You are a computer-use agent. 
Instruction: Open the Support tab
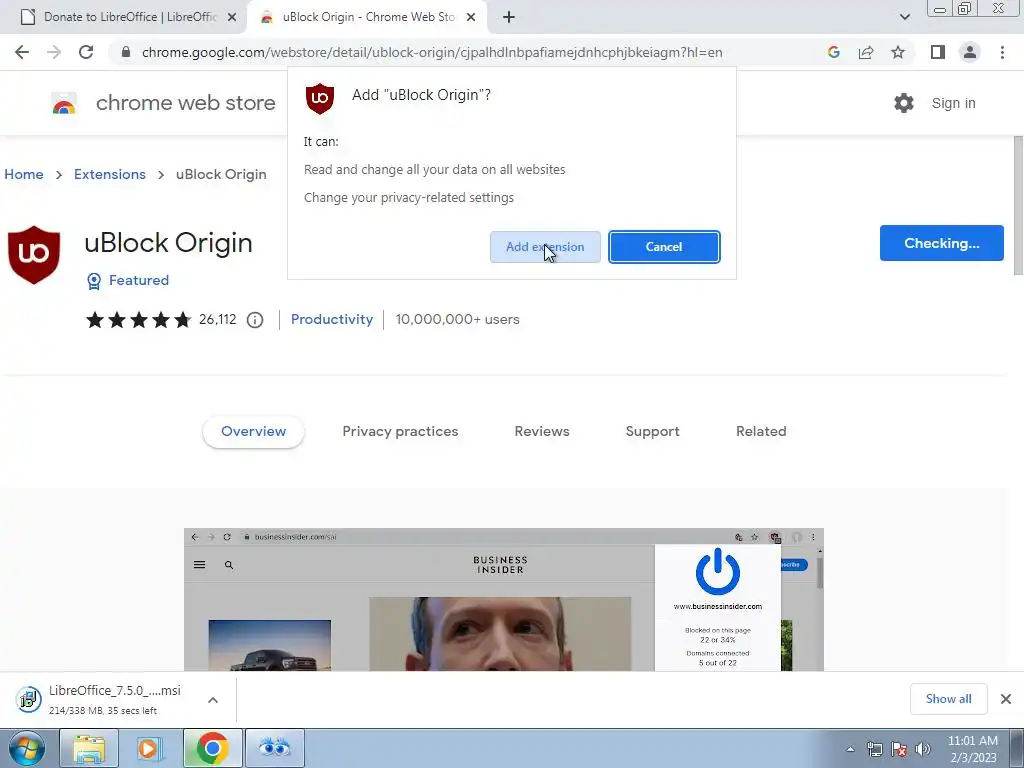click(652, 432)
